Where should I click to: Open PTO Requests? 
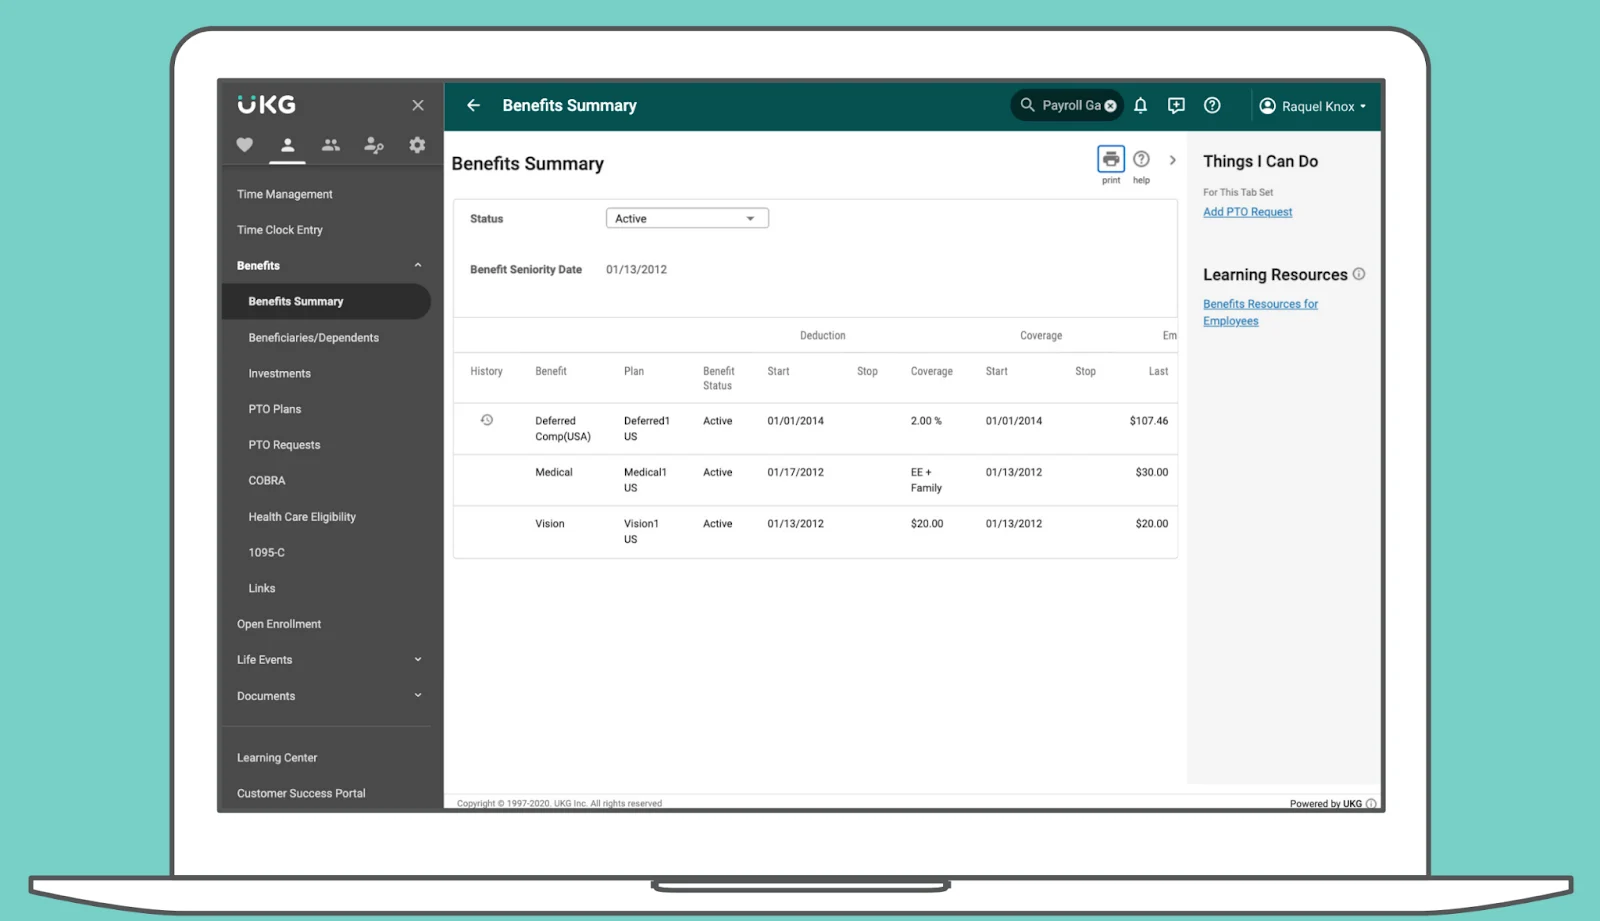(285, 445)
